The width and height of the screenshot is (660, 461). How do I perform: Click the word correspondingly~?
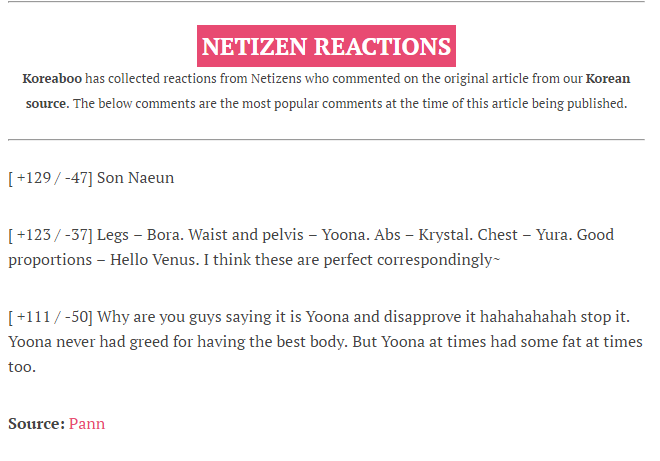[x=438, y=260]
